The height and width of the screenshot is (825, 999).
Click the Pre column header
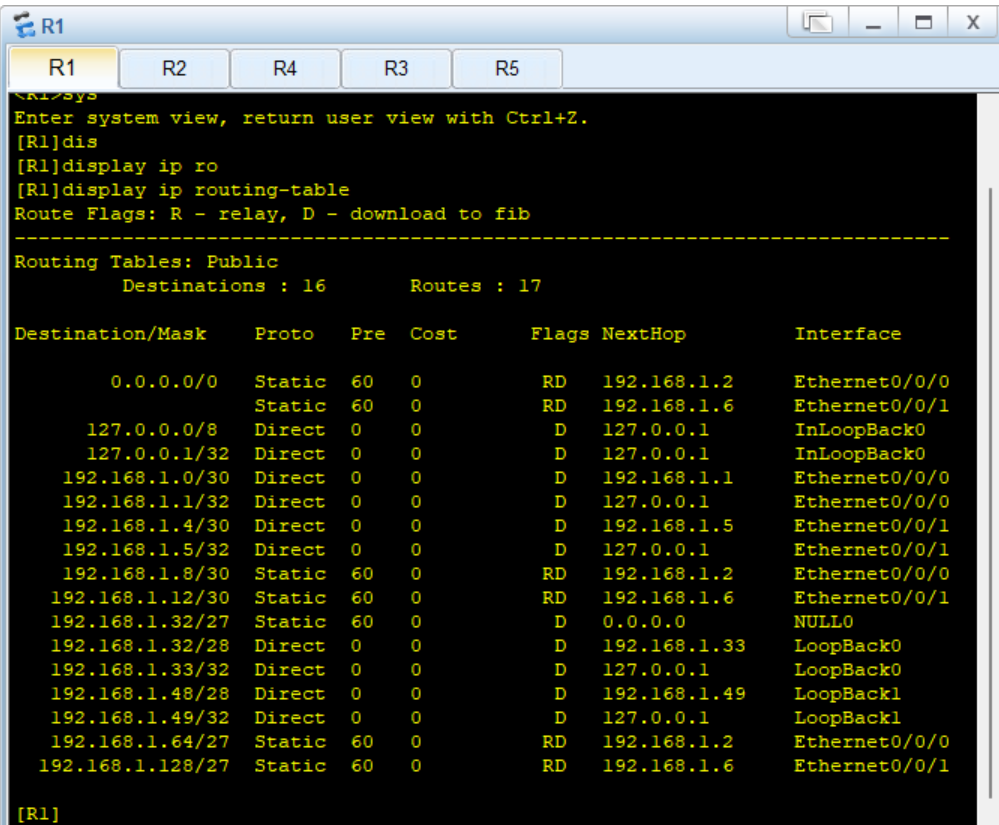click(368, 334)
